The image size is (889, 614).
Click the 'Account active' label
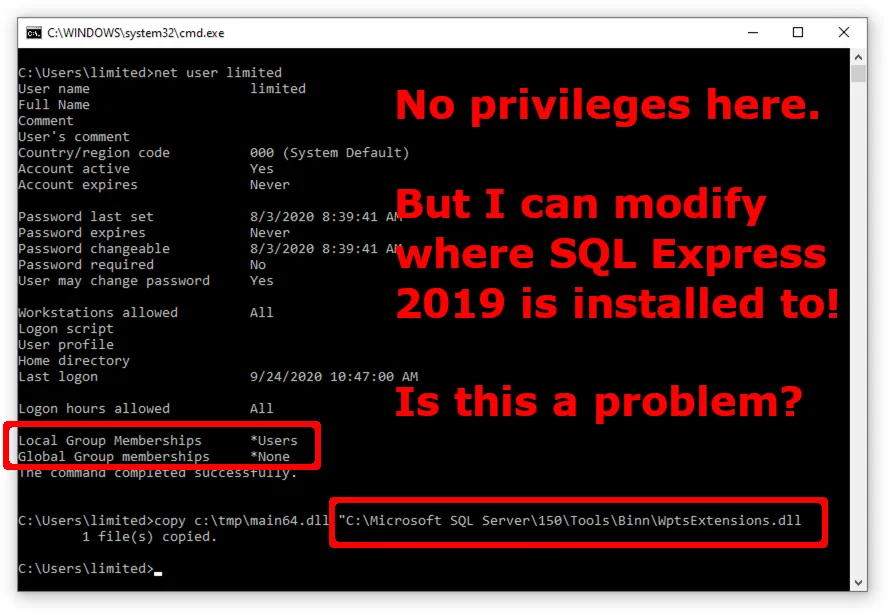click(x=74, y=168)
